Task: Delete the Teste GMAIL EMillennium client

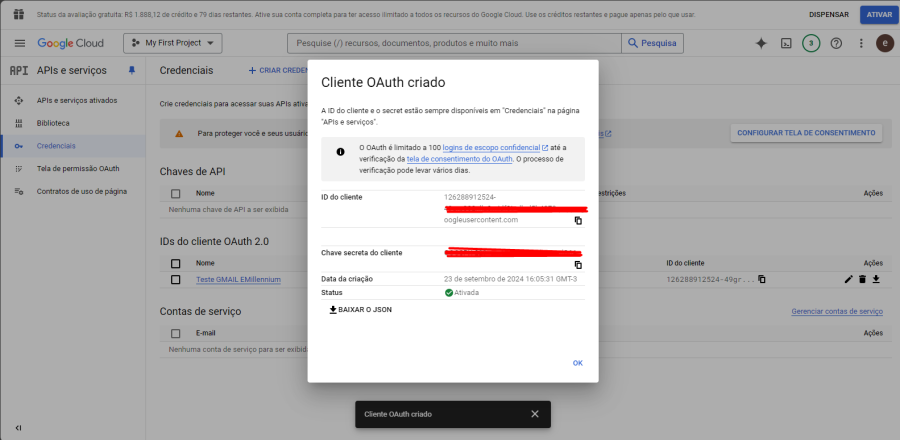Action: (862, 279)
